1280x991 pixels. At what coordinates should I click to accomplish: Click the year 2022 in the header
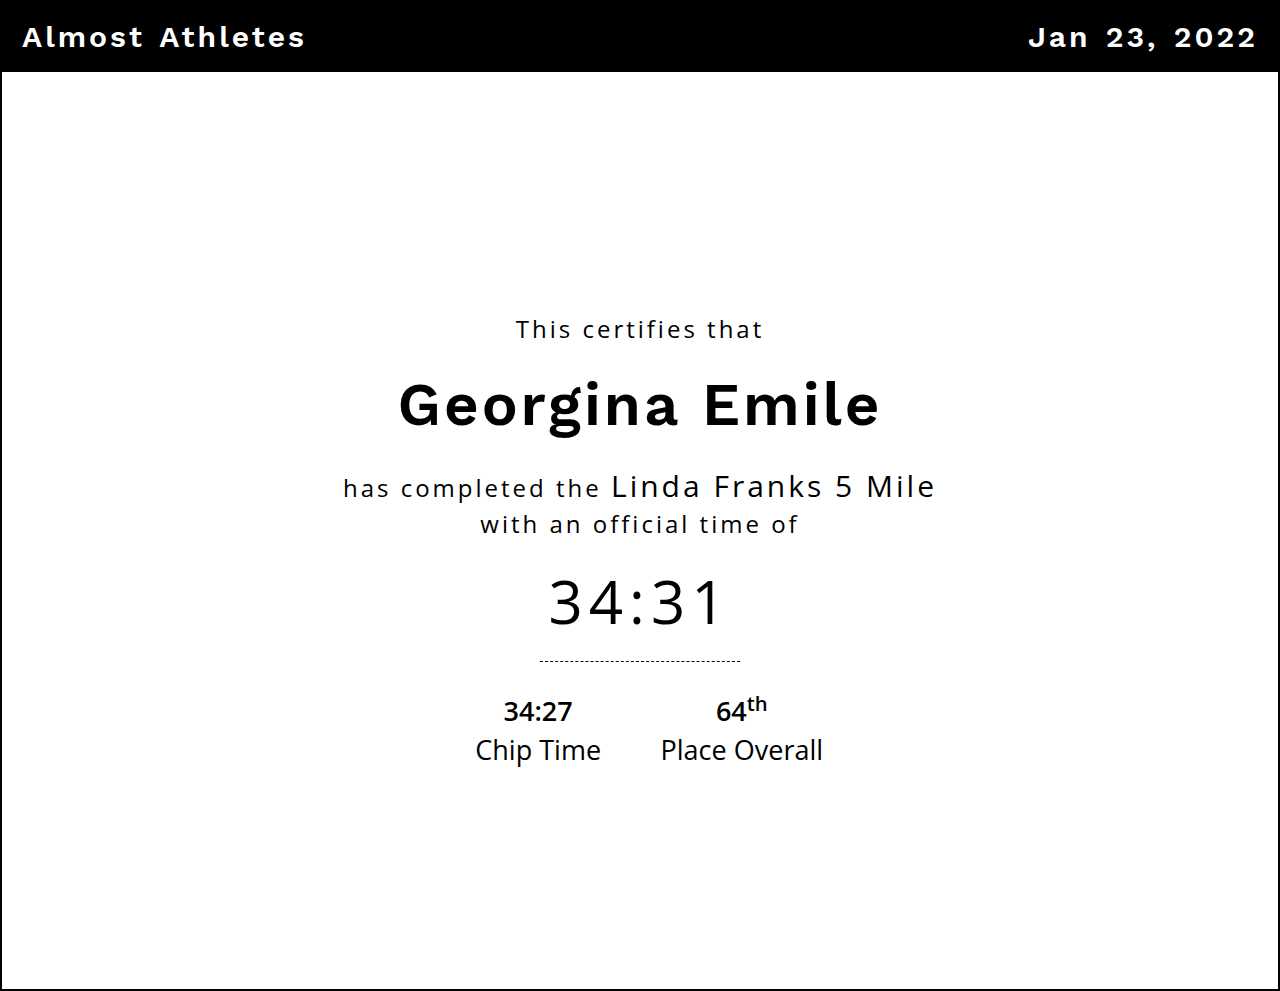(x=1215, y=38)
